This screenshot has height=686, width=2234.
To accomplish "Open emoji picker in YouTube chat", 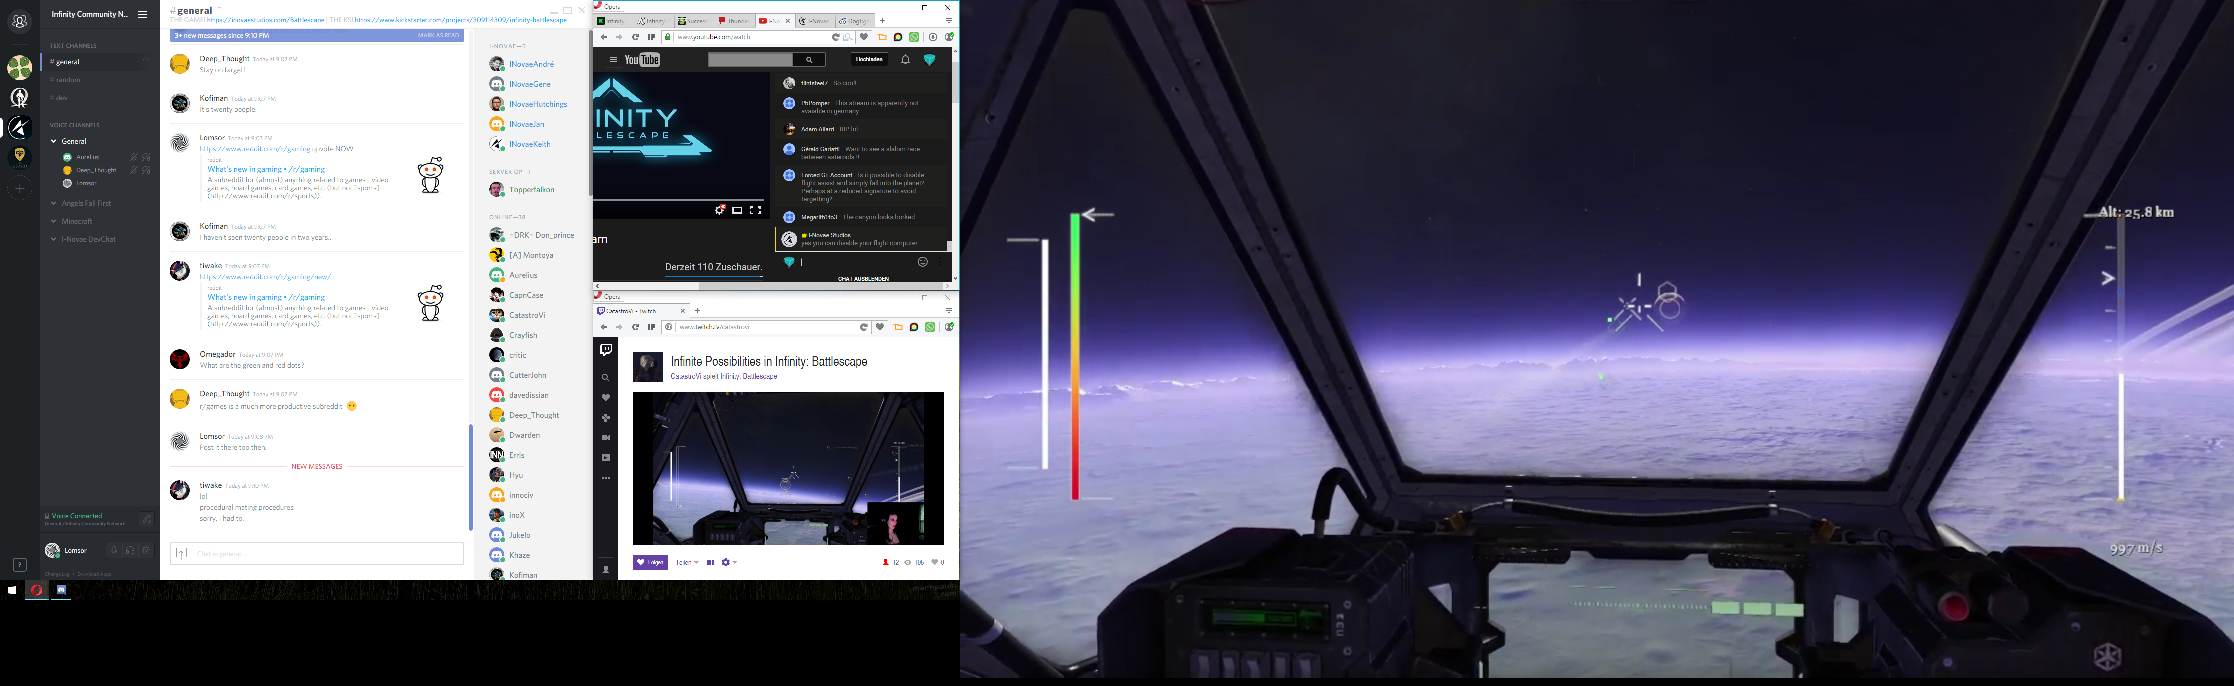I will [922, 262].
